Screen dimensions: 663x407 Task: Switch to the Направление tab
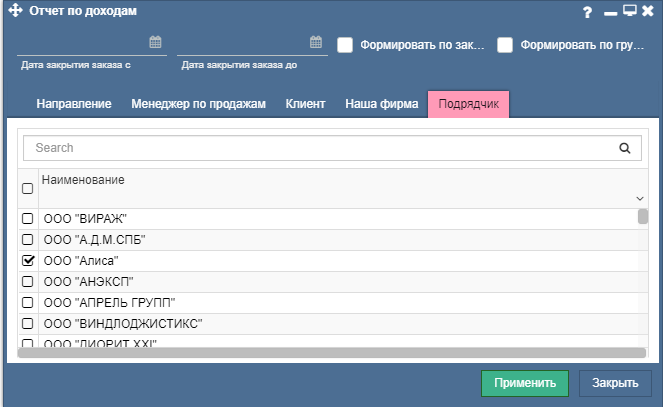(73, 104)
